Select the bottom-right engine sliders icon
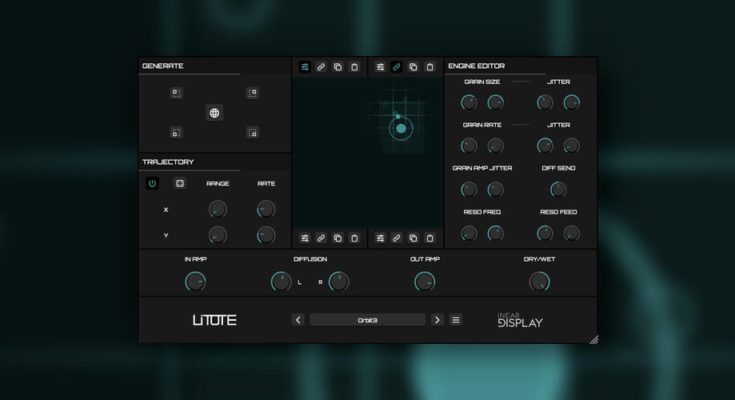Image resolution: width=735 pixels, height=400 pixels. 380,238
